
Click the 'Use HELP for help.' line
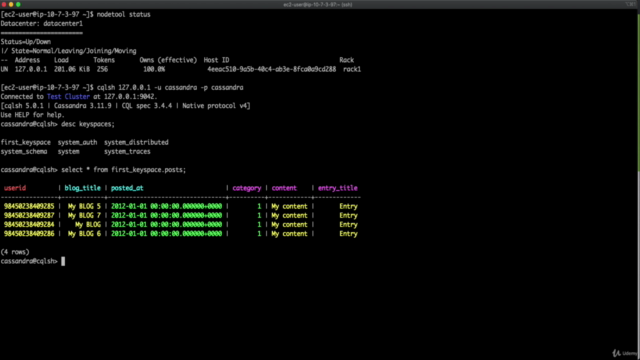click(33, 115)
